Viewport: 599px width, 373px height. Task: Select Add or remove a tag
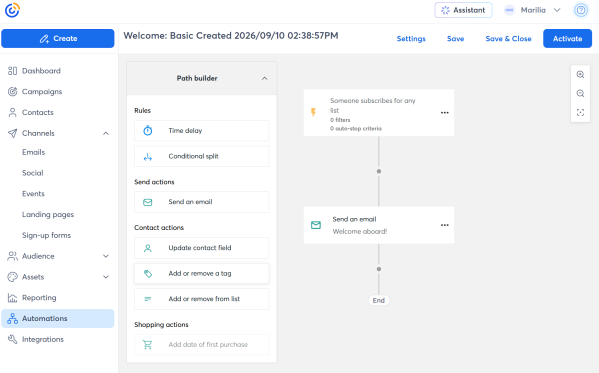[201, 273]
